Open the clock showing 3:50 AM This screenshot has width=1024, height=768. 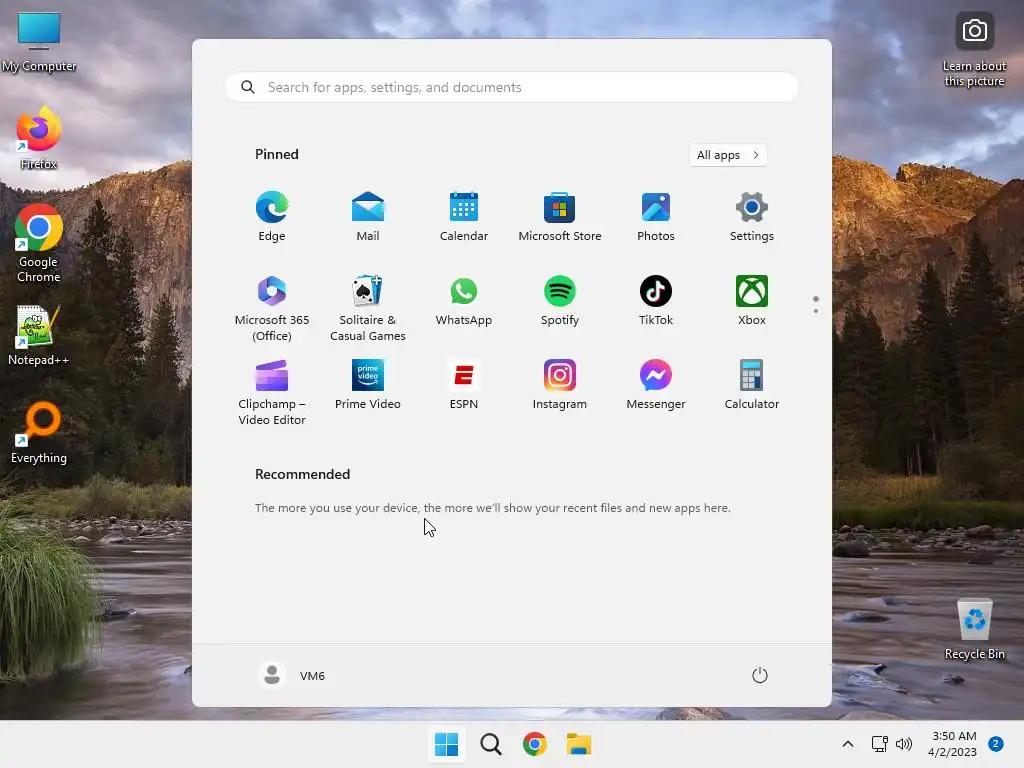click(x=952, y=744)
